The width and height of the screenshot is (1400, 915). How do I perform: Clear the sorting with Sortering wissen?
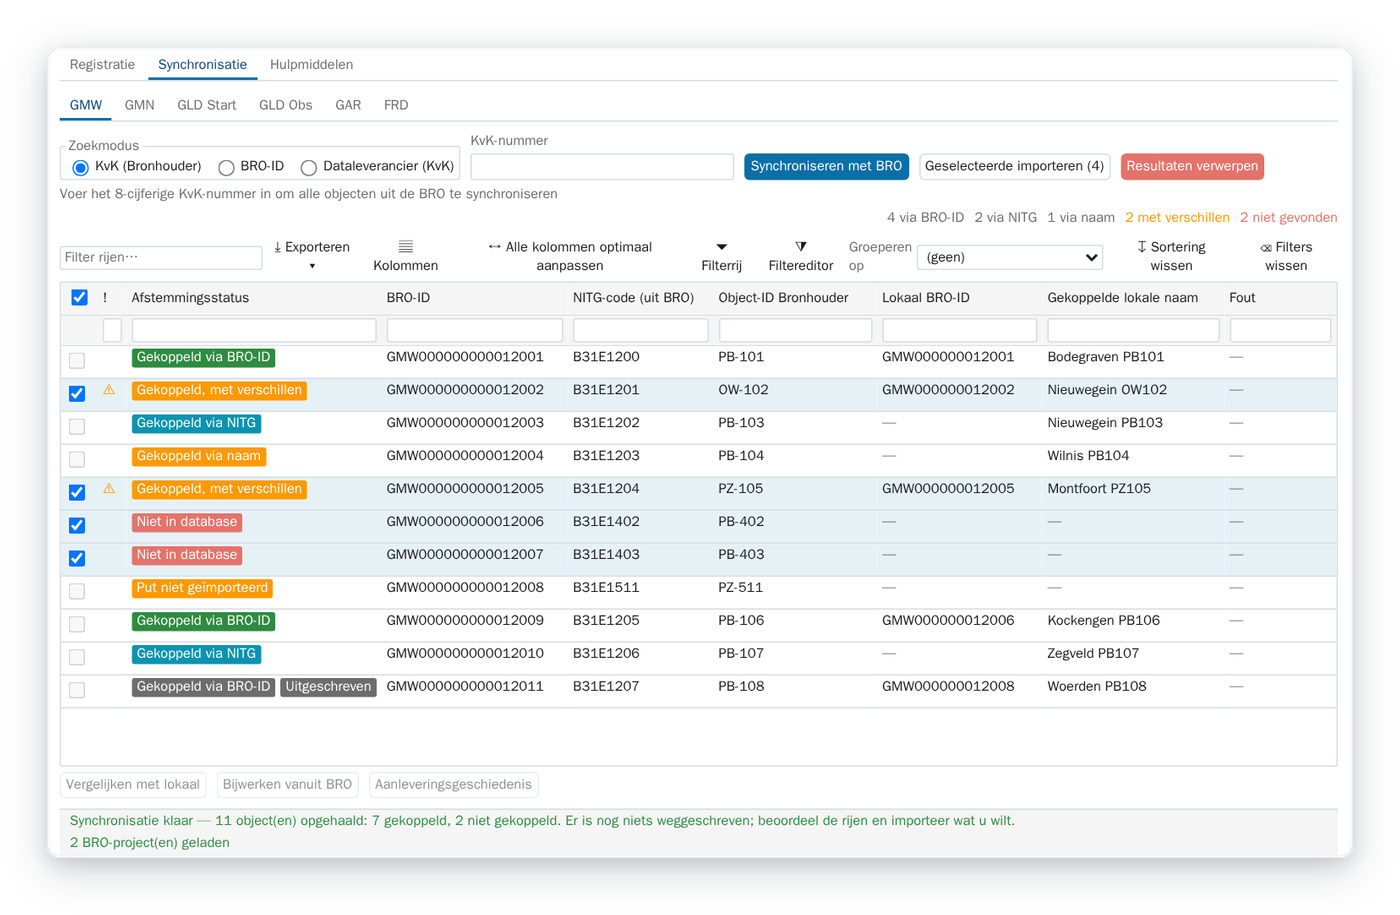click(x=1171, y=256)
